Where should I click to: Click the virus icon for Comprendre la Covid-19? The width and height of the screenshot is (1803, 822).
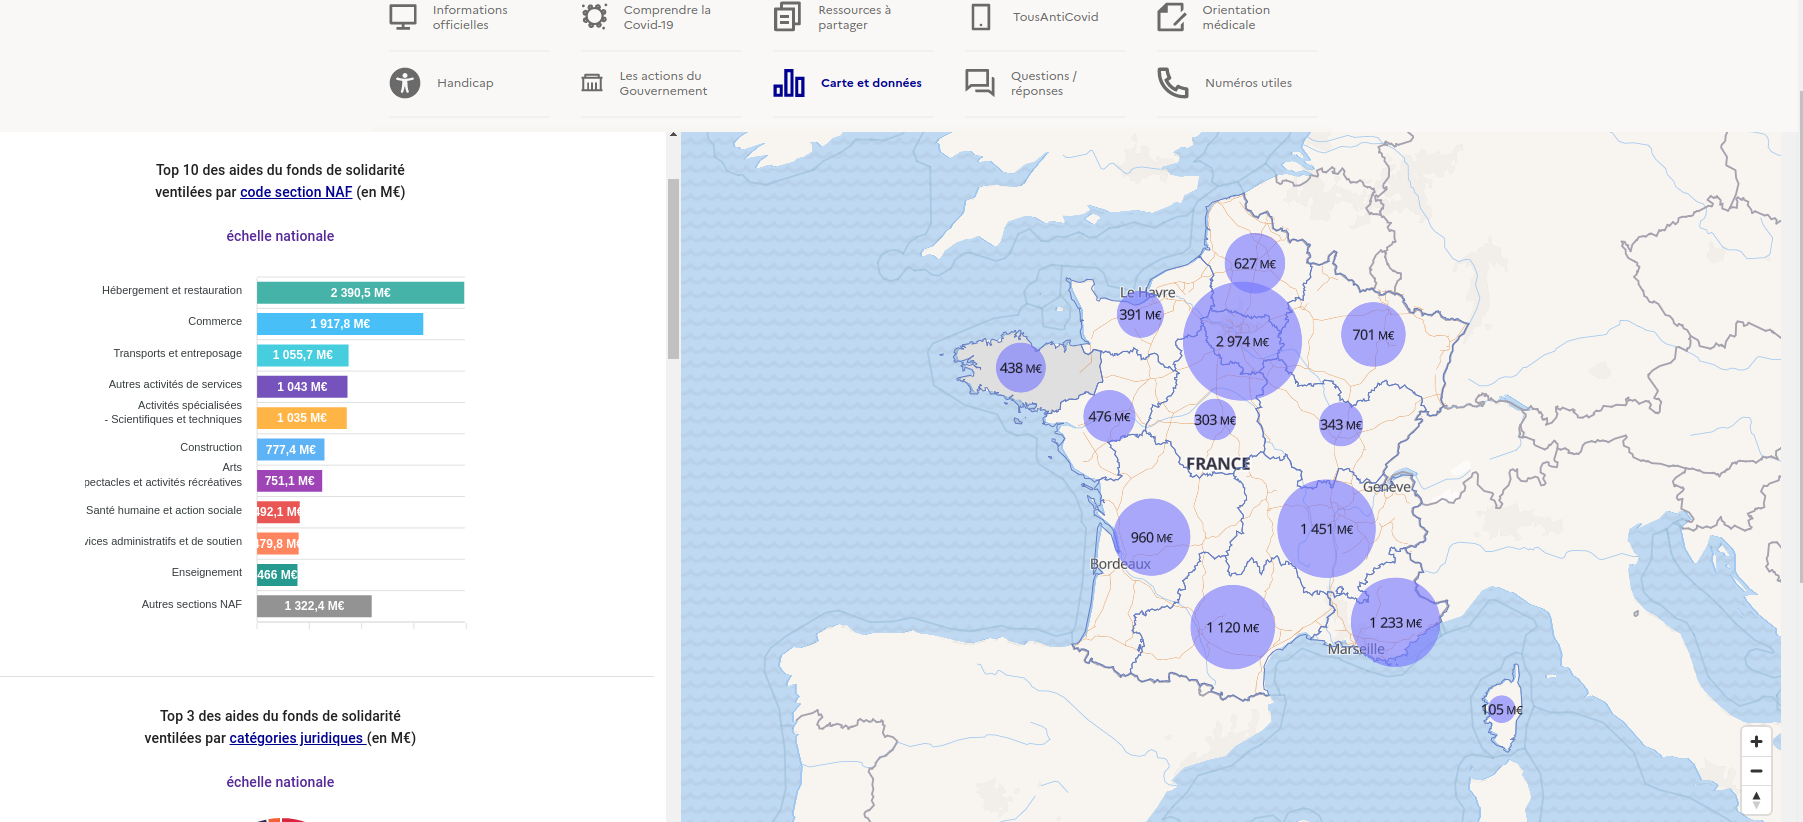(594, 16)
